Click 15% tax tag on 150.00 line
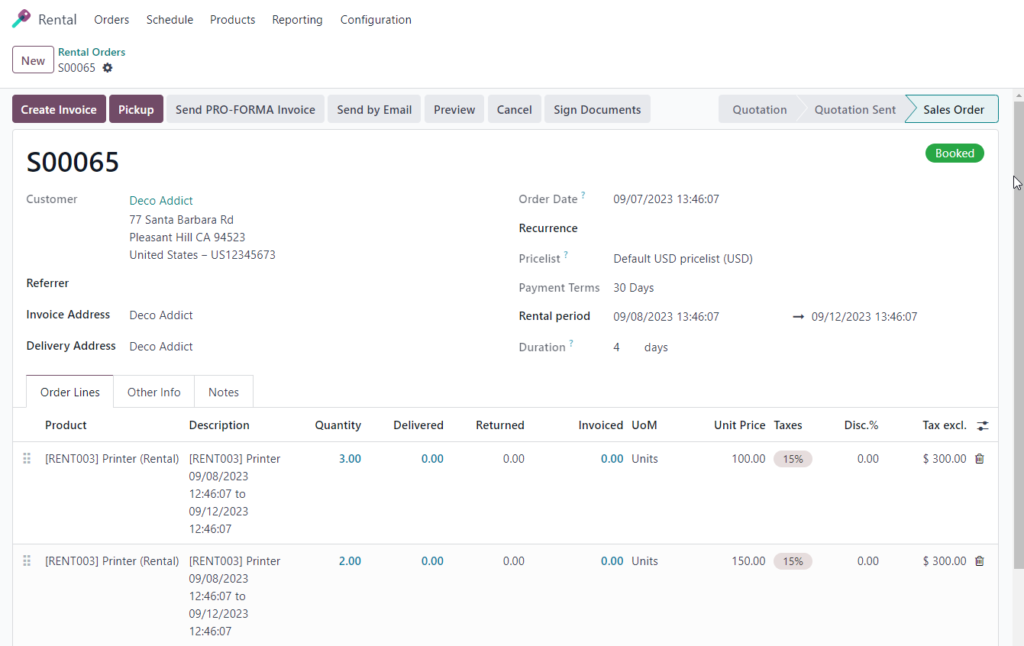1024x646 pixels. 793,561
